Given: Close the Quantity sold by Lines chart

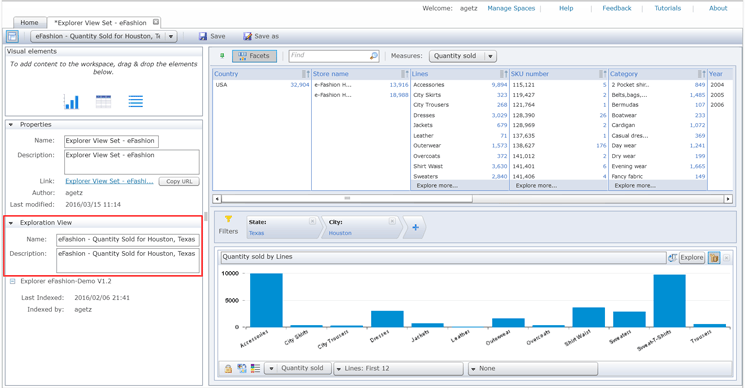Looking at the screenshot, I should click(x=726, y=258).
